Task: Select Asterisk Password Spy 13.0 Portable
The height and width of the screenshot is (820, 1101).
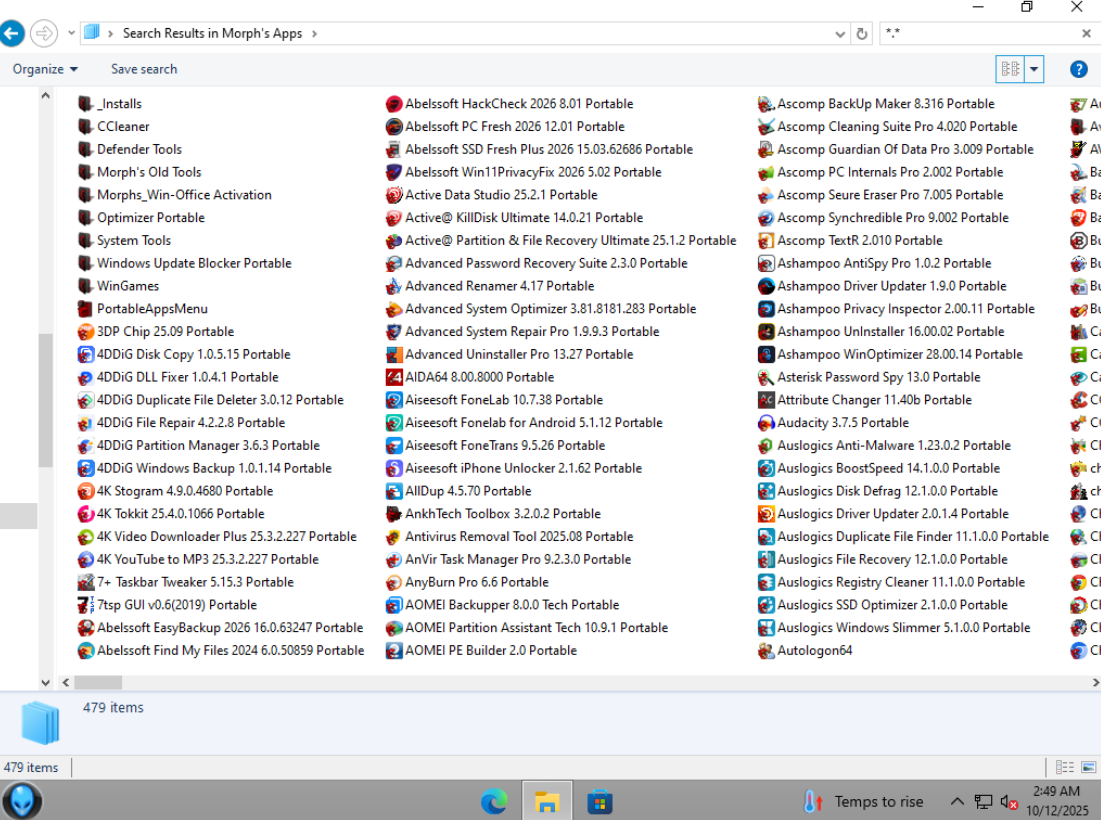Action: (x=869, y=377)
